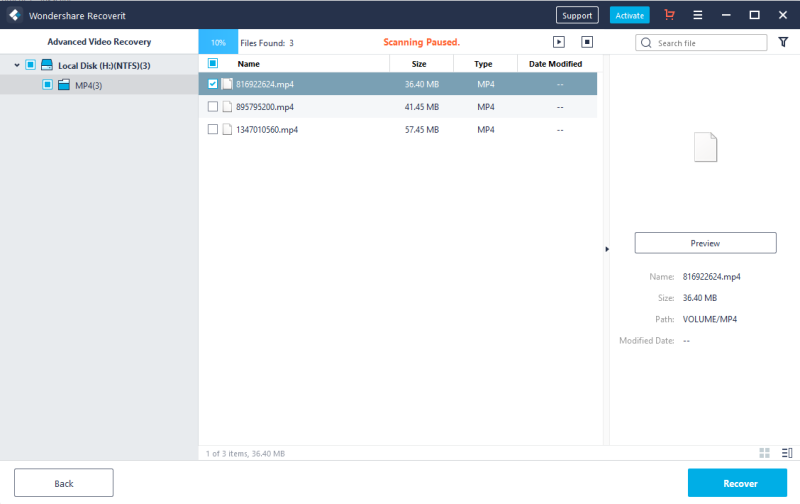The height and width of the screenshot is (504, 800).
Task: Check the 1347010560.mp4 file checkbox
Action: (213, 129)
